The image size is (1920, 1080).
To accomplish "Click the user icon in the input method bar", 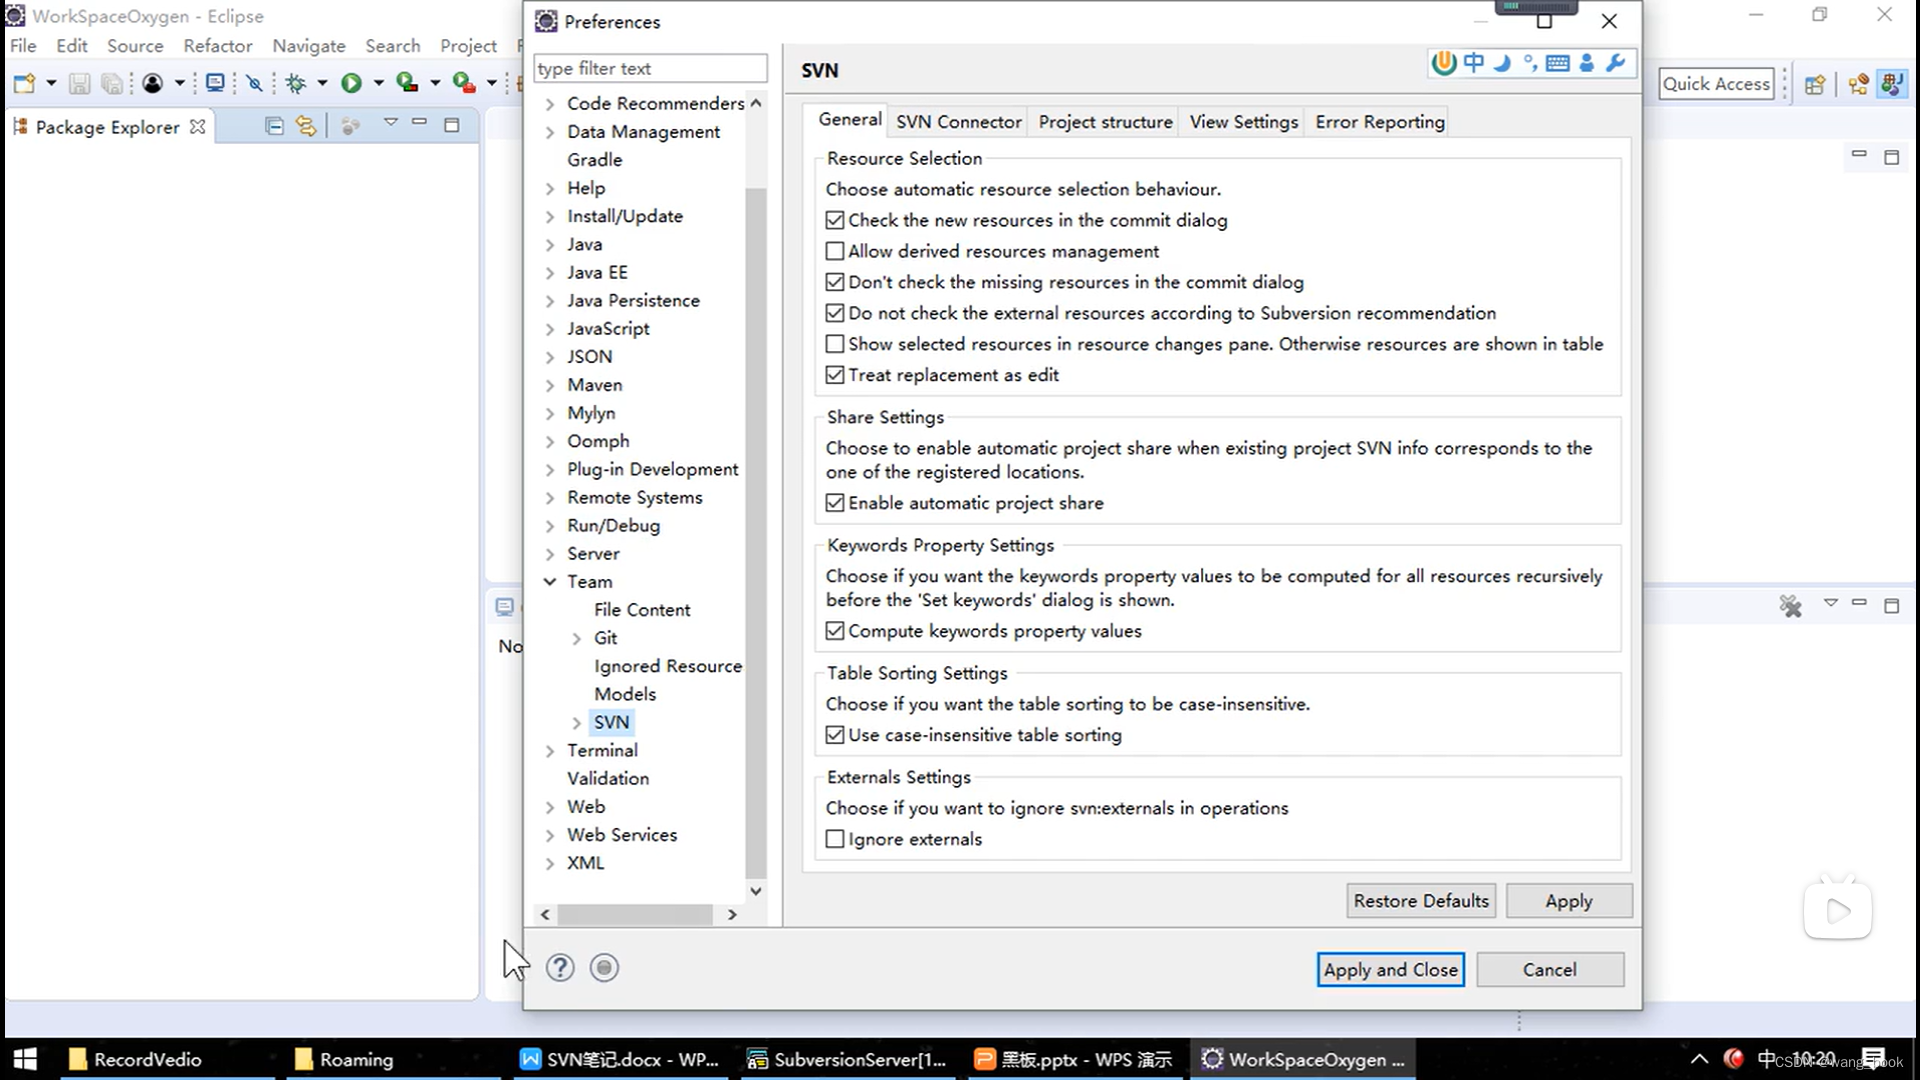I will [1587, 63].
